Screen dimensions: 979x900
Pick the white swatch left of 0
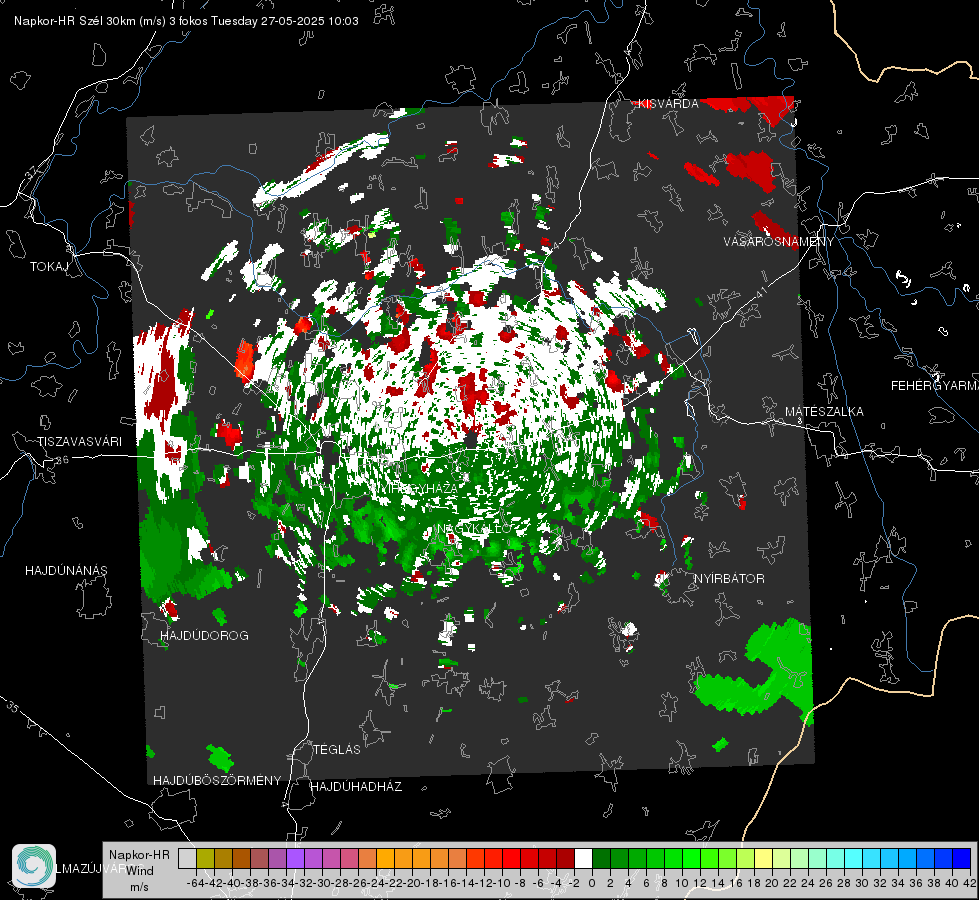[583, 859]
